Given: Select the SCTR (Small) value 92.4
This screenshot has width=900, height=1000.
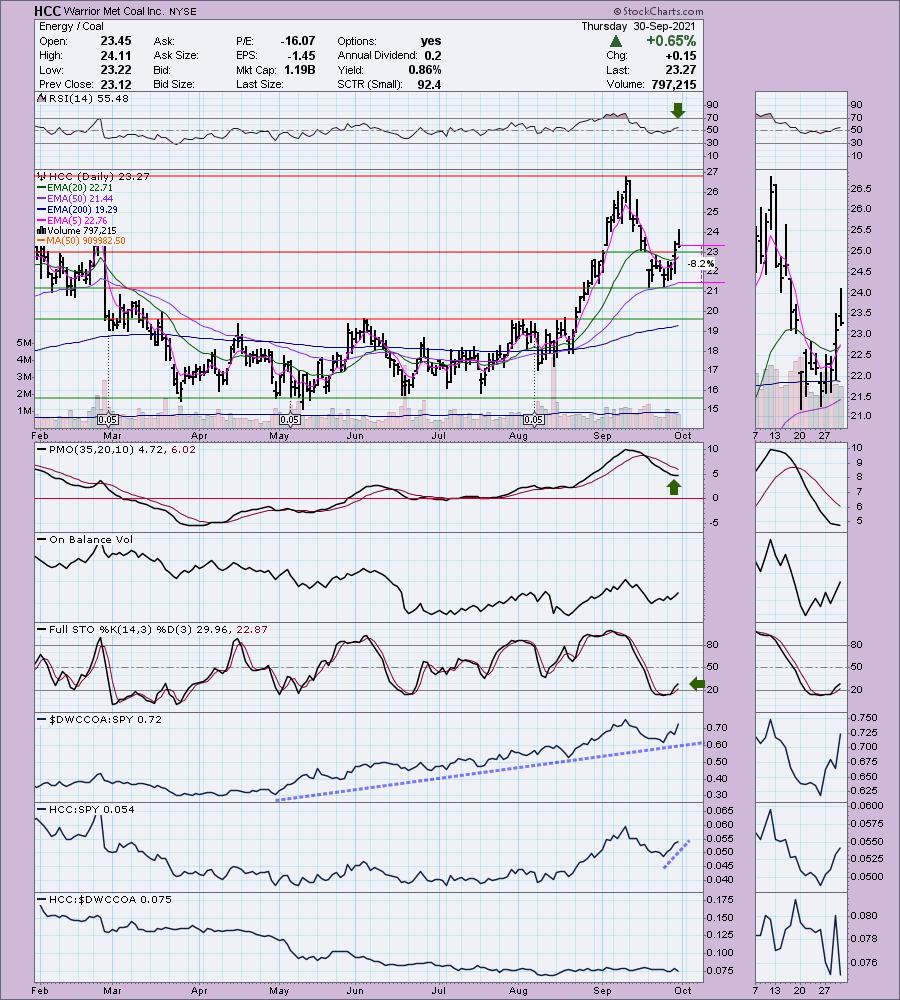Looking at the screenshot, I should (429, 84).
